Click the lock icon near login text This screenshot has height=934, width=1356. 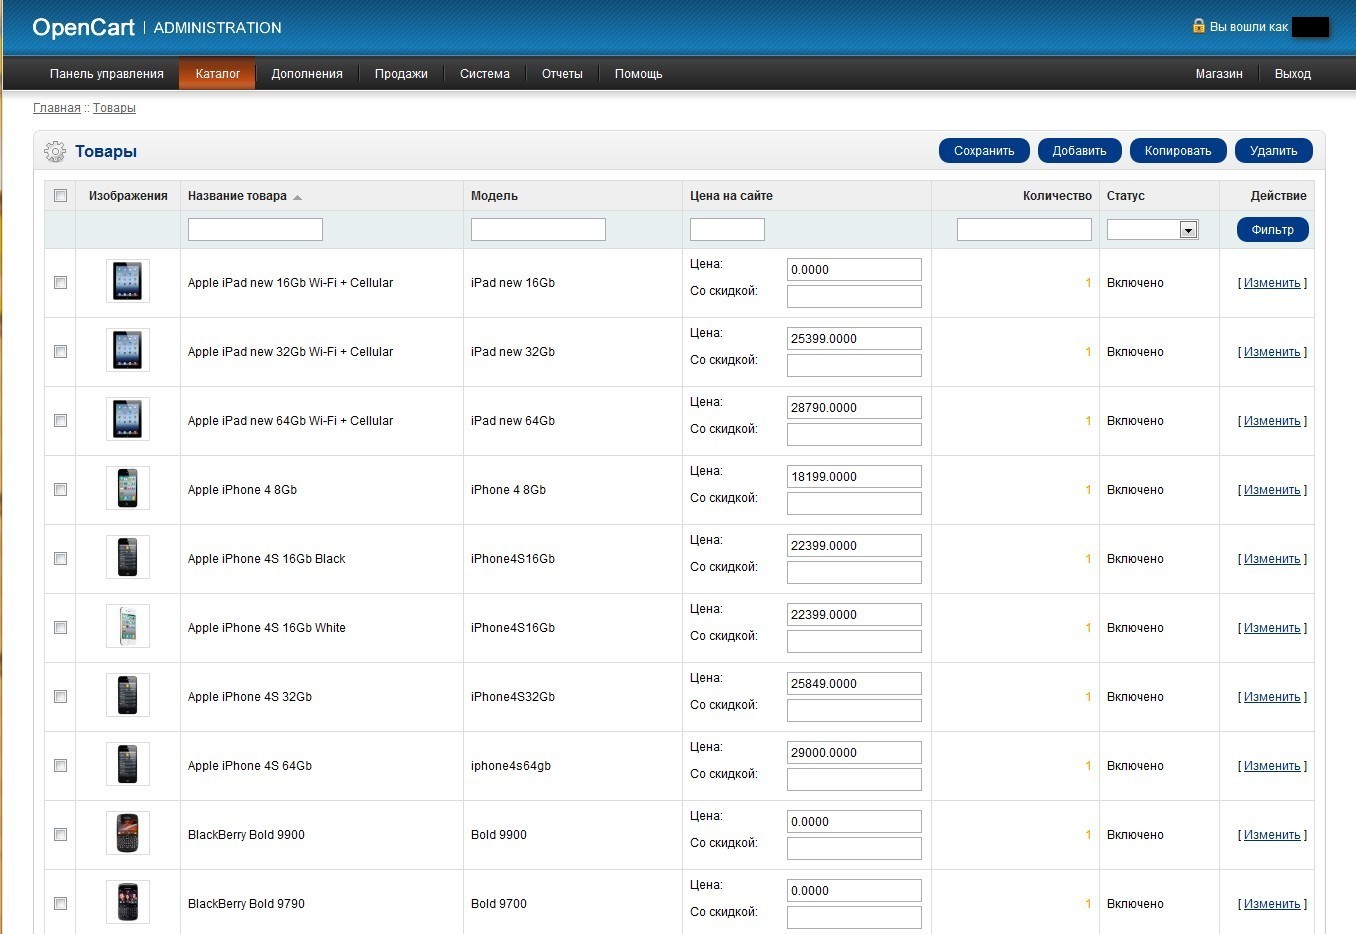(1198, 26)
